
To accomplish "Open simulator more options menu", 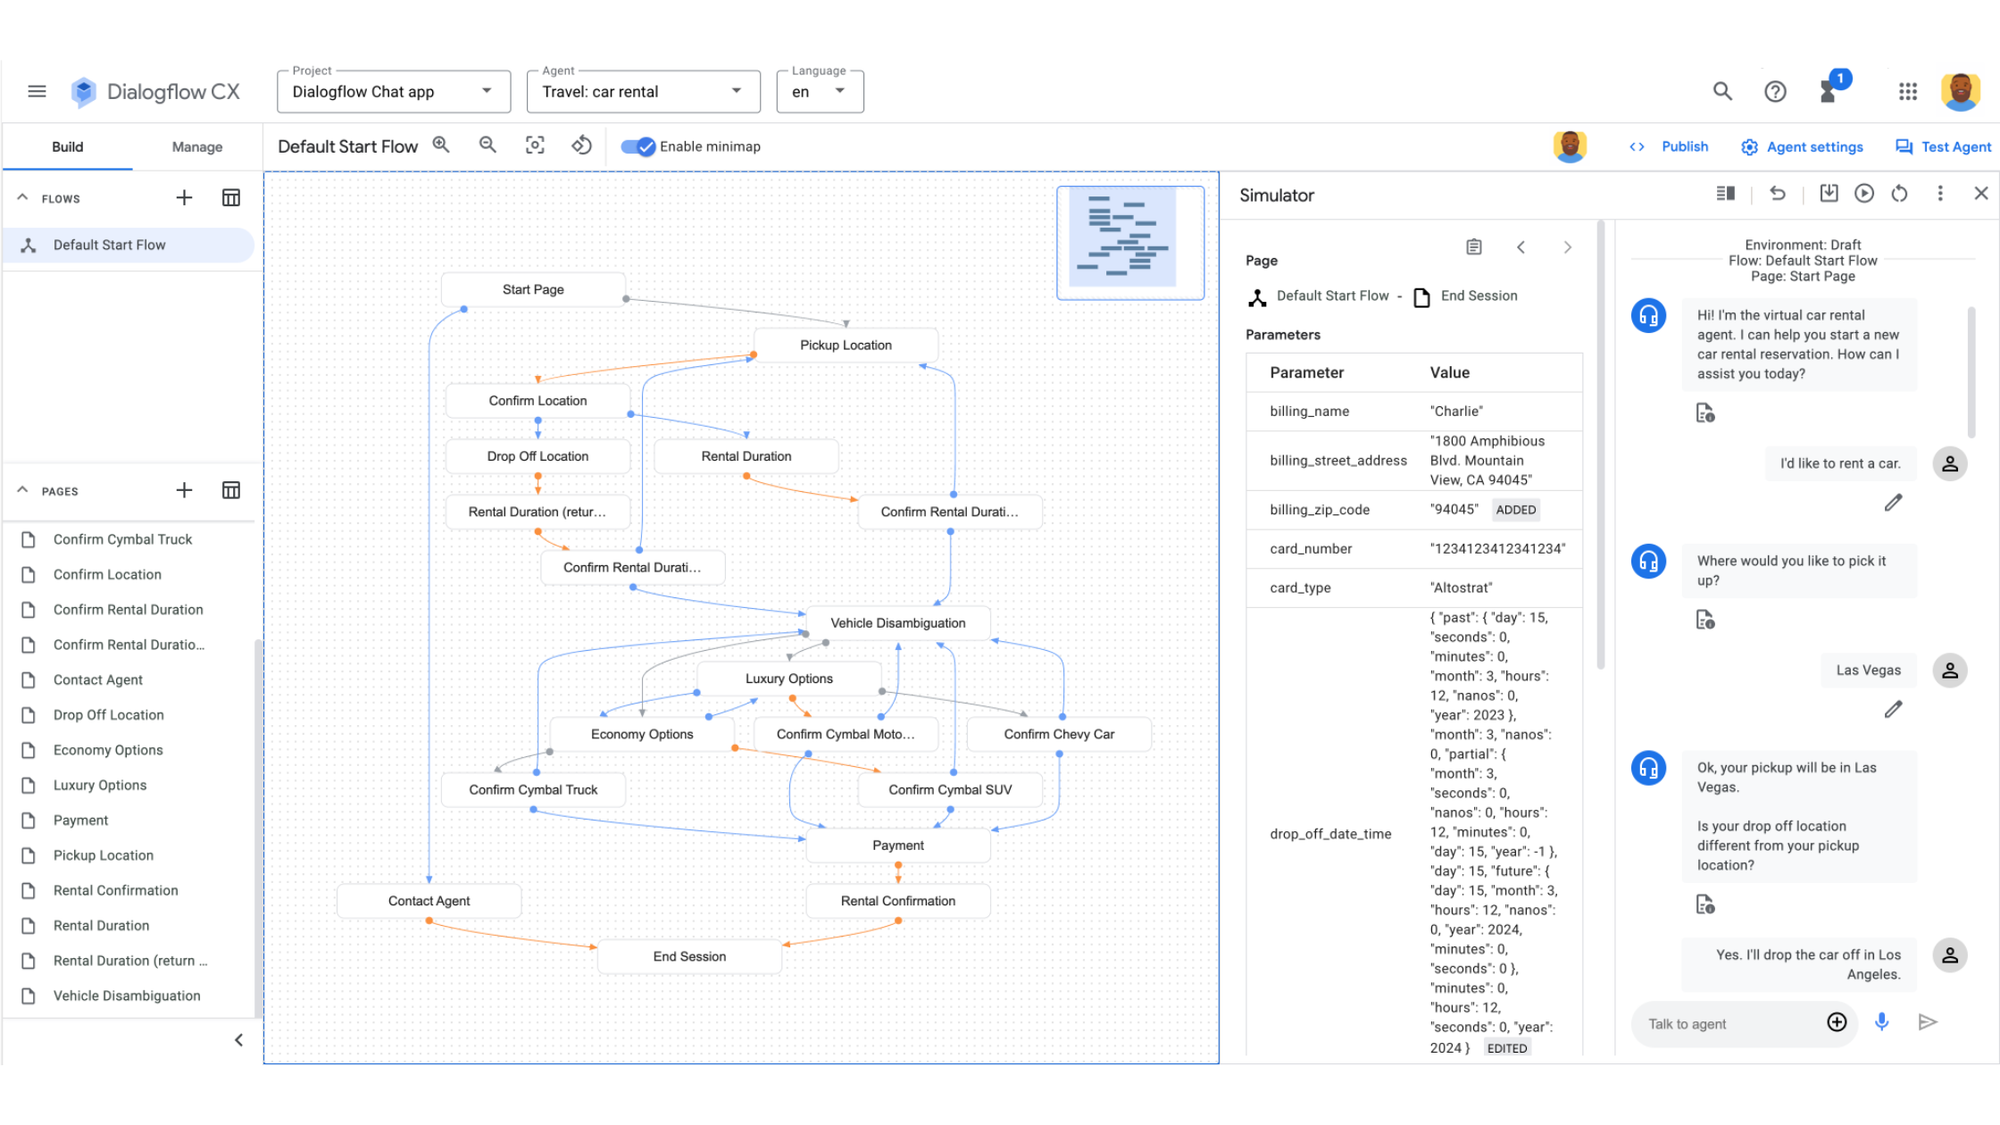I will (1940, 194).
